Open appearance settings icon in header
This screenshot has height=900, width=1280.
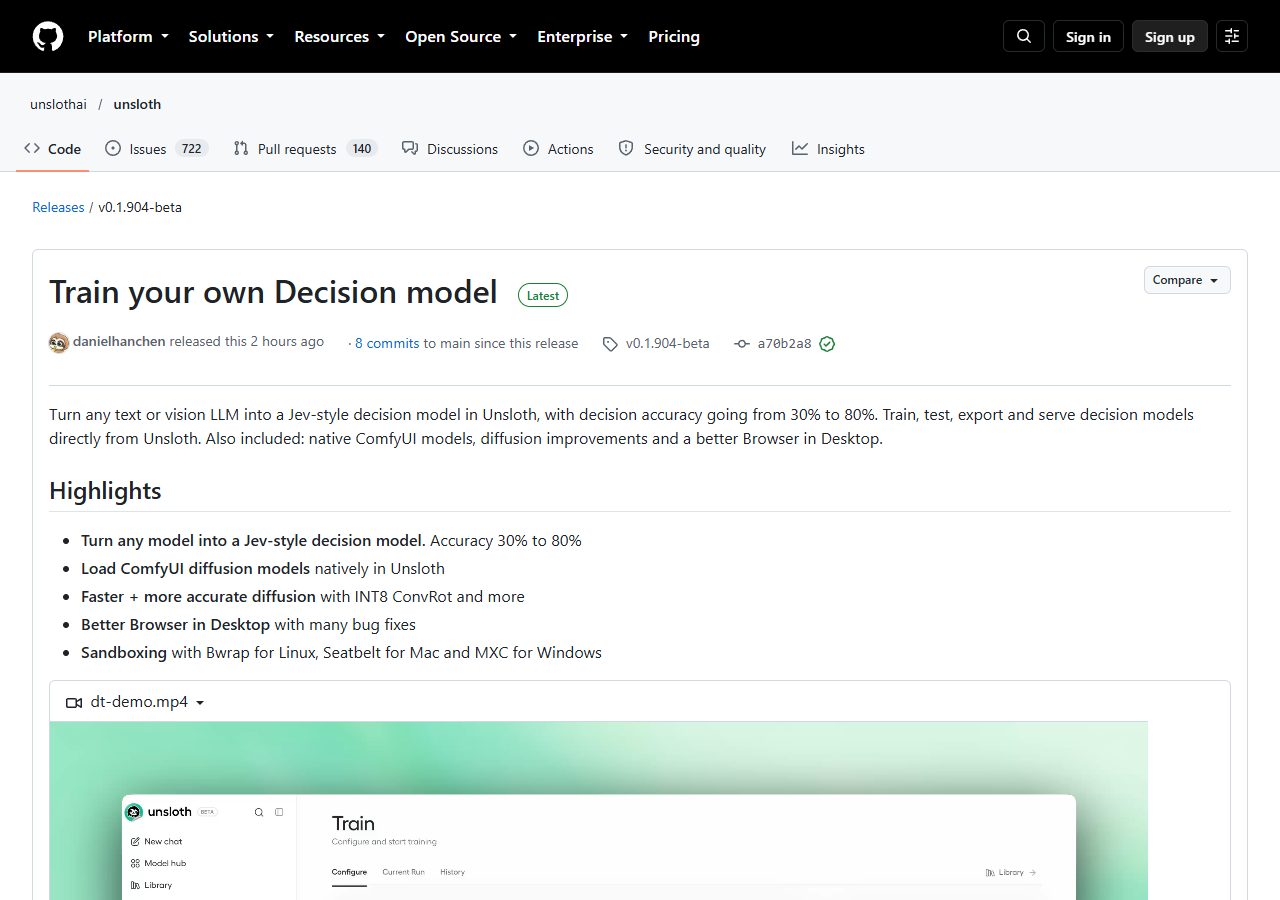pyautogui.click(x=1232, y=36)
